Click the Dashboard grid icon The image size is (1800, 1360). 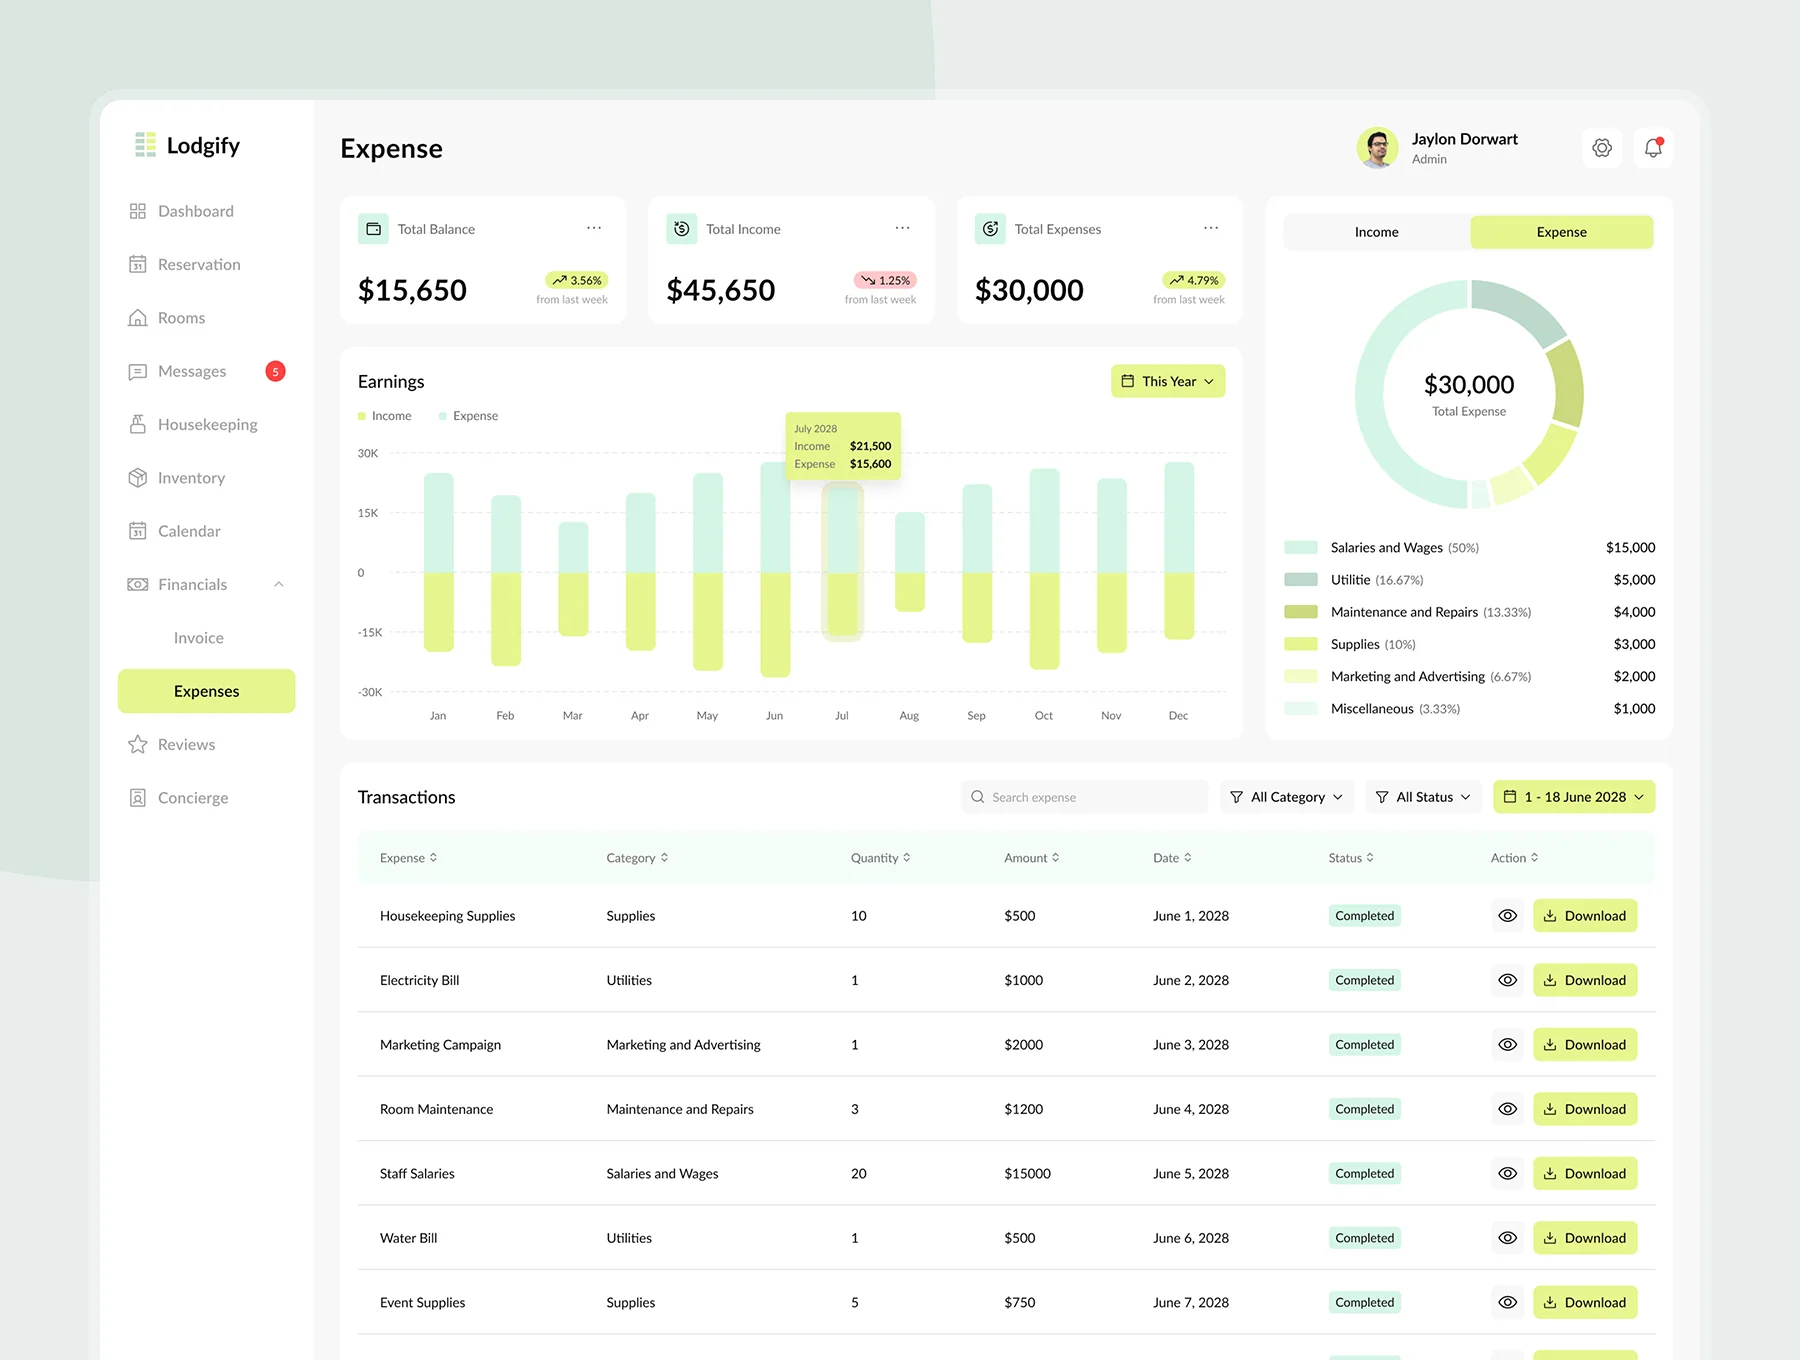(138, 211)
